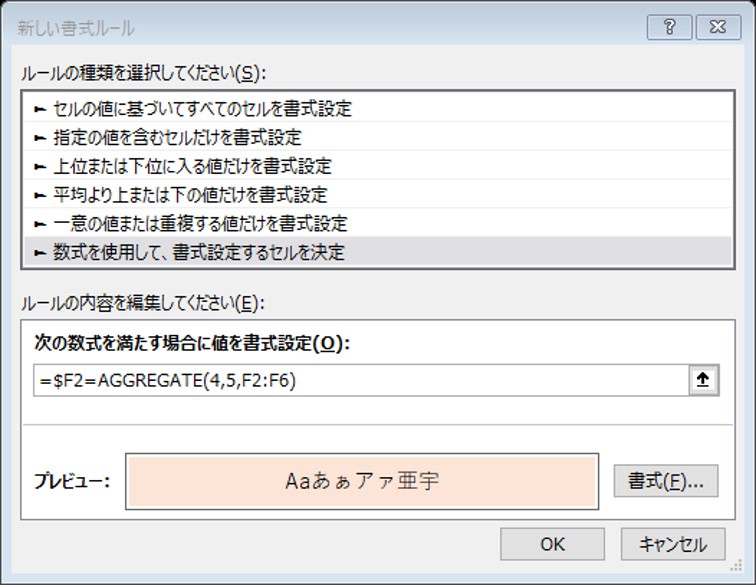756x585 pixels.
Task: Click the orange format preview box
Action: tap(362, 481)
